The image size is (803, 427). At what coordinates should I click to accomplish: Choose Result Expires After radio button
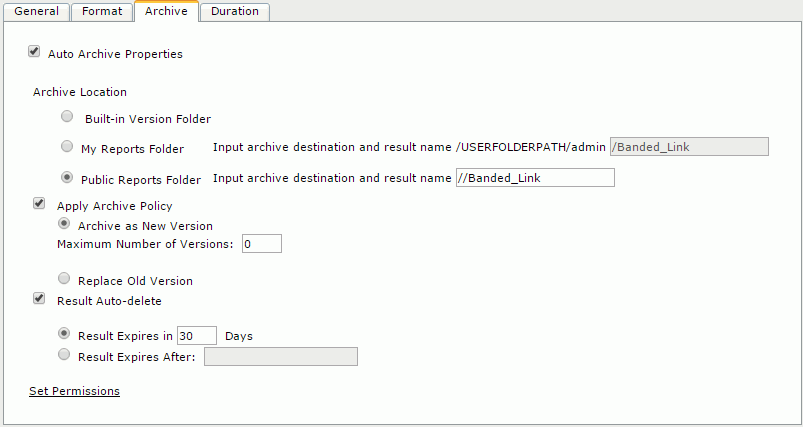click(65, 355)
